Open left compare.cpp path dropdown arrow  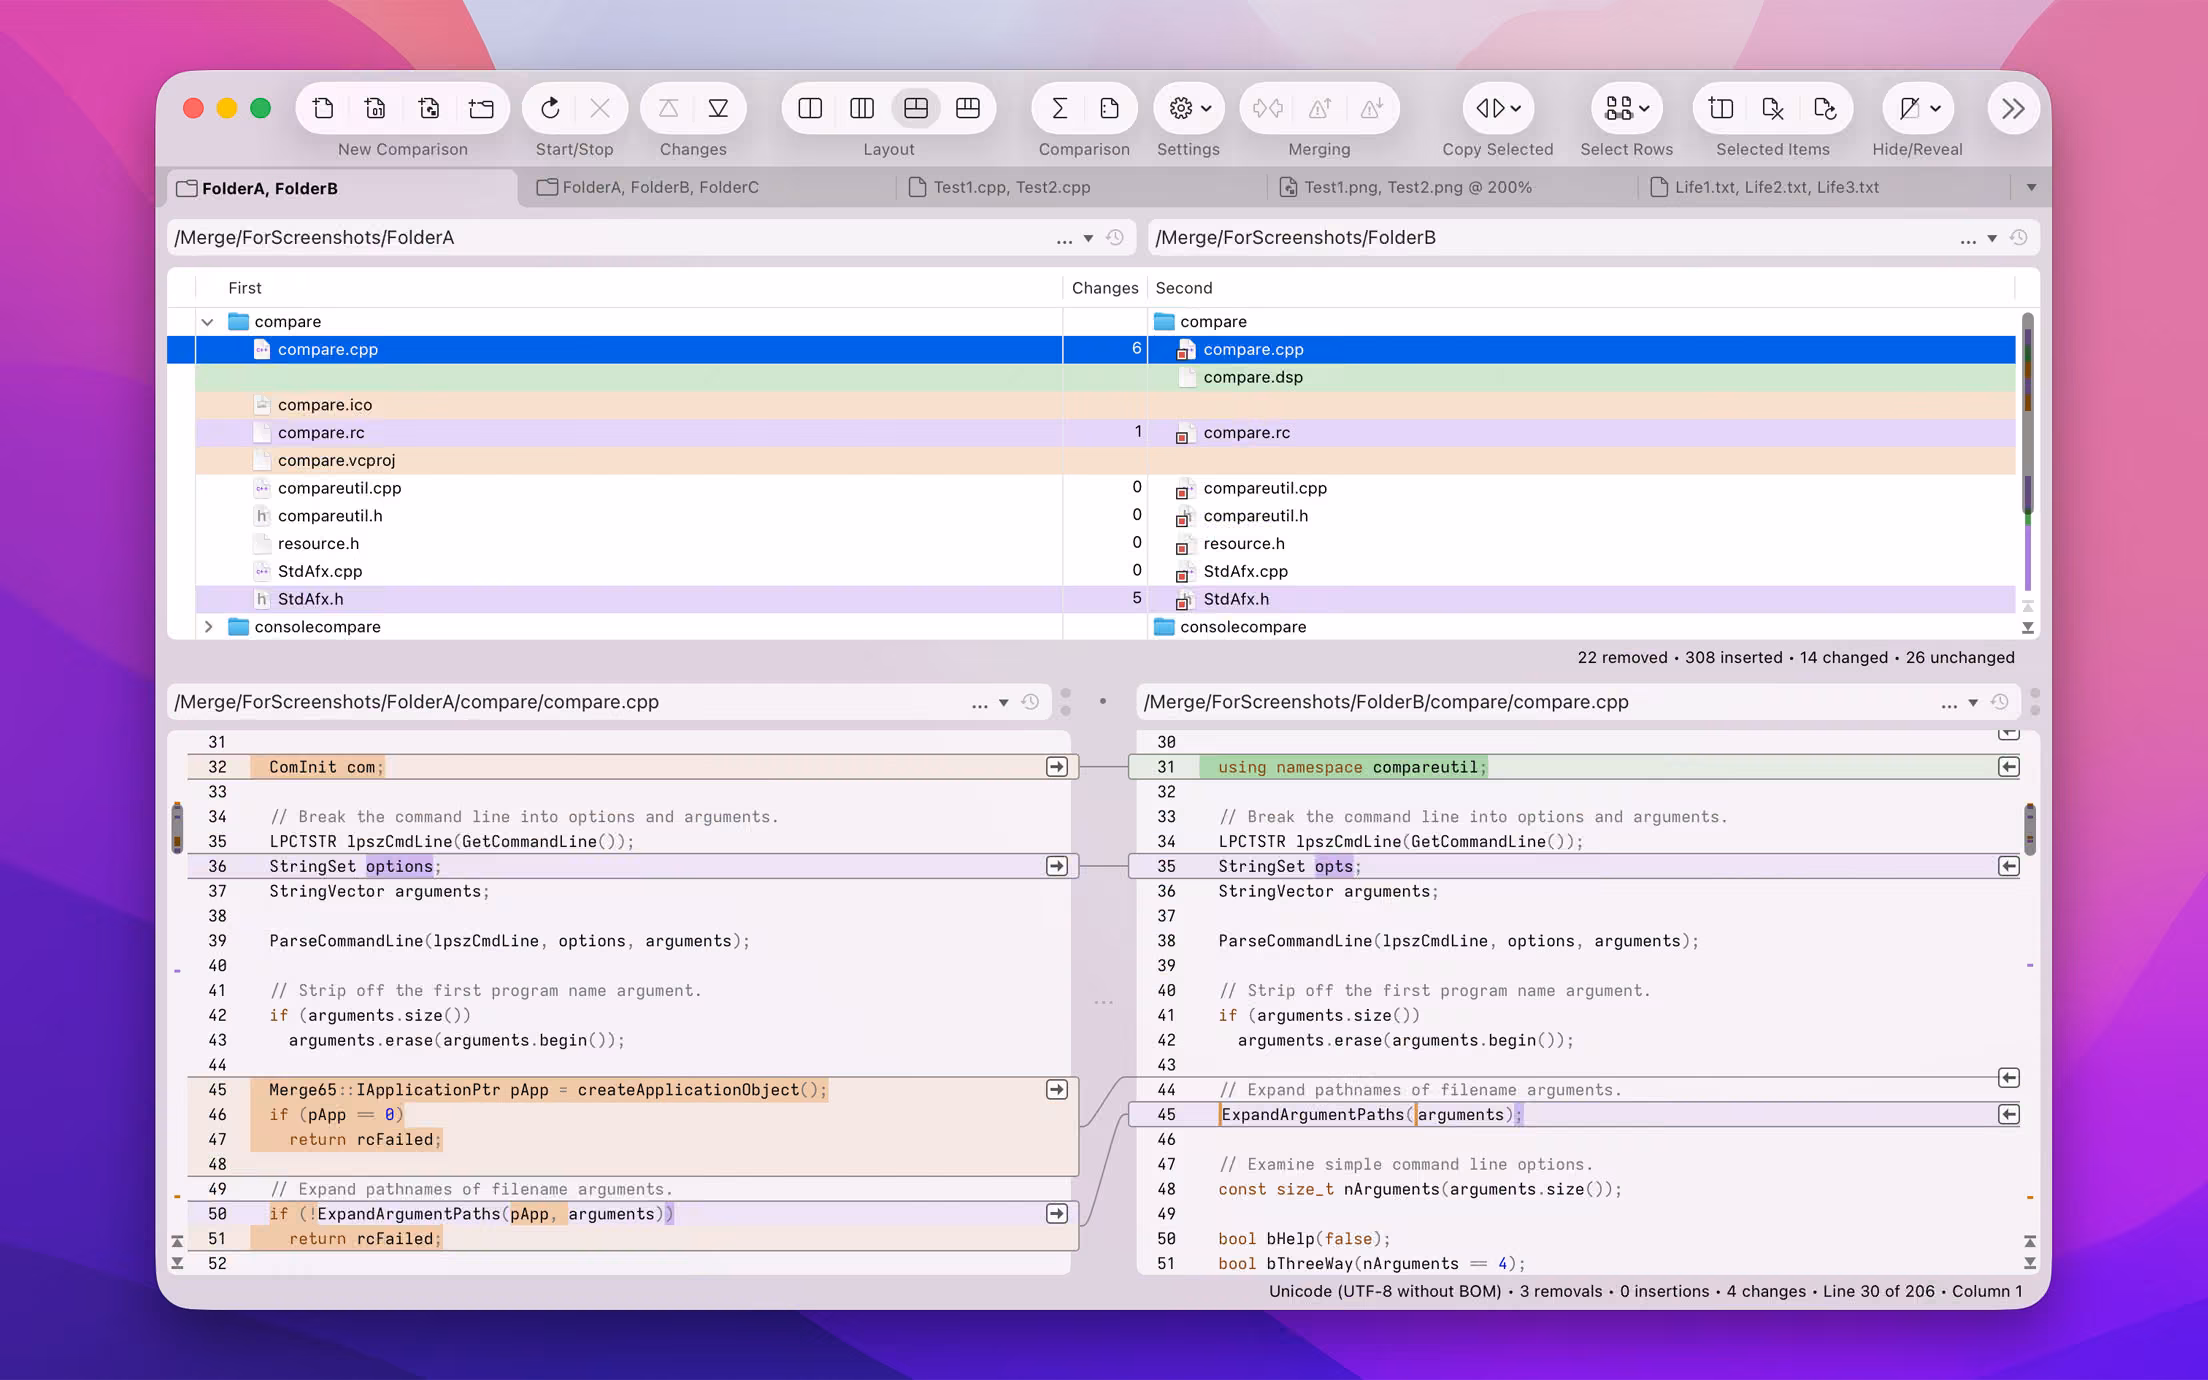pyautogui.click(x=1004, y=703)
